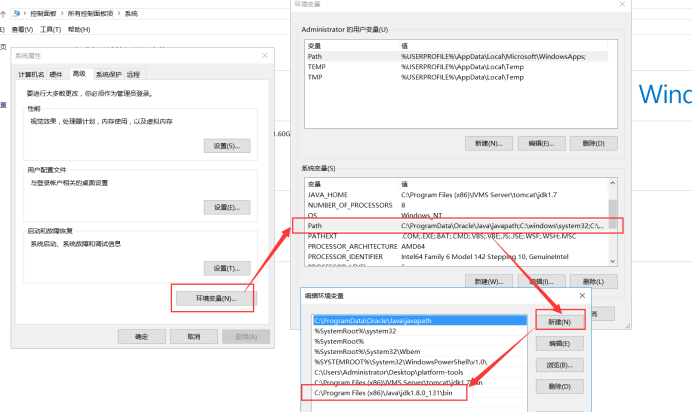Click 删除(L) under system variables
Viewport: 692px width, 413px height.
[x=594, y=282]
